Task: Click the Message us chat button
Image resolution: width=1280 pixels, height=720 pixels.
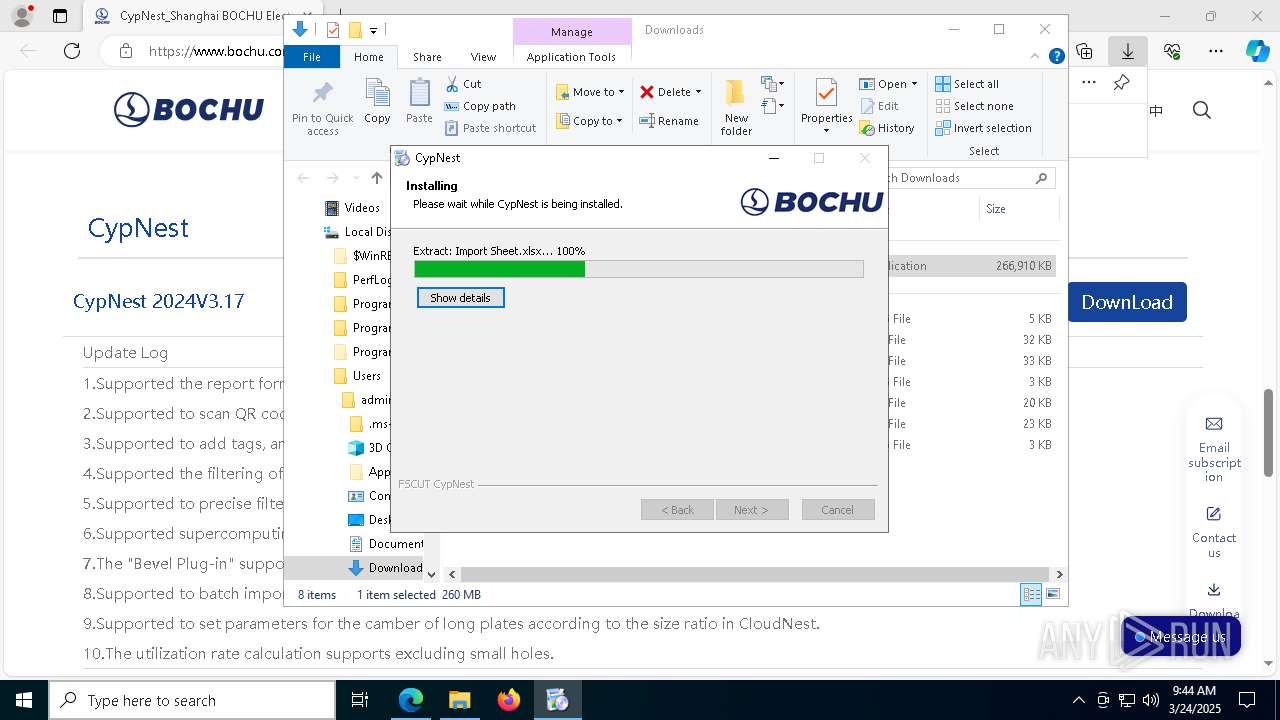Action: click(x=1181, y=637)
